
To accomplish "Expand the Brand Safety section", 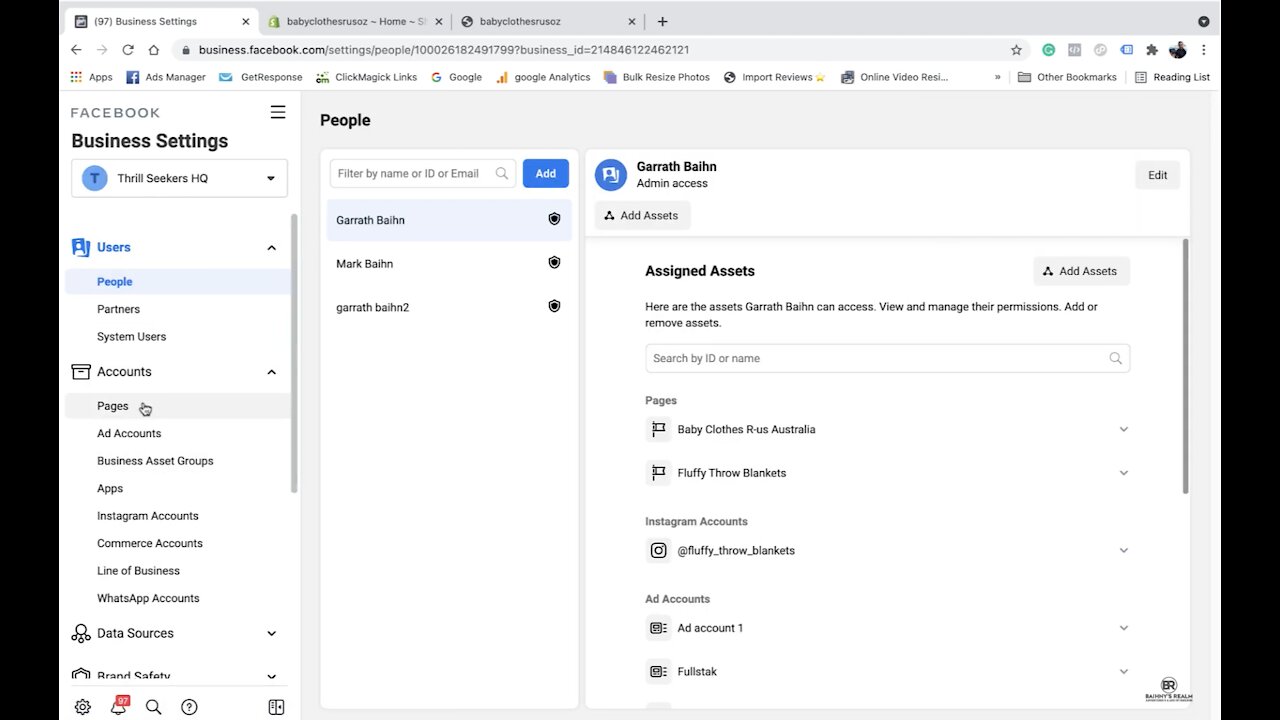I will tap(271, 677).
